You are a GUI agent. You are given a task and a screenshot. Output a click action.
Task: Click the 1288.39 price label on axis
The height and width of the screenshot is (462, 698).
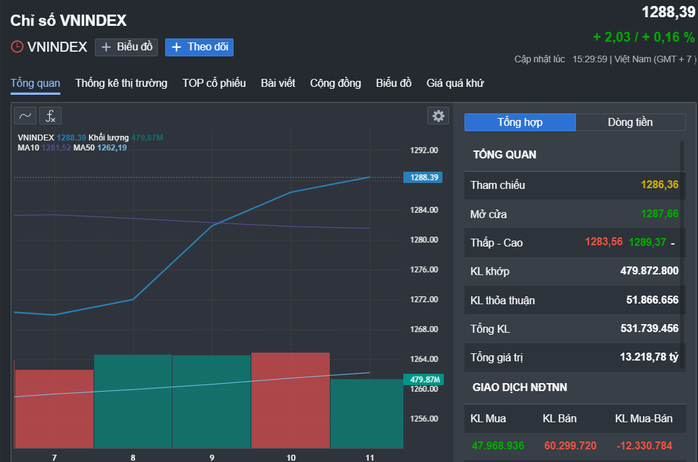tap(423, 177)
